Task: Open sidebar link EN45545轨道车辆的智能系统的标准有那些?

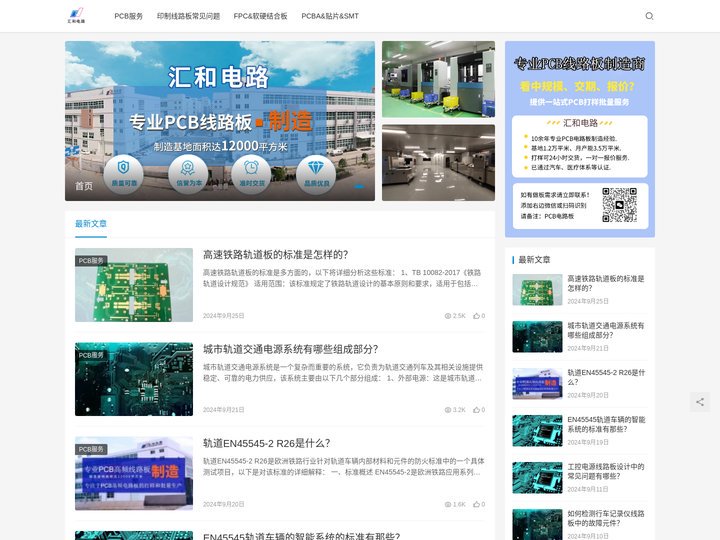Action: click(x=606, y=424)
